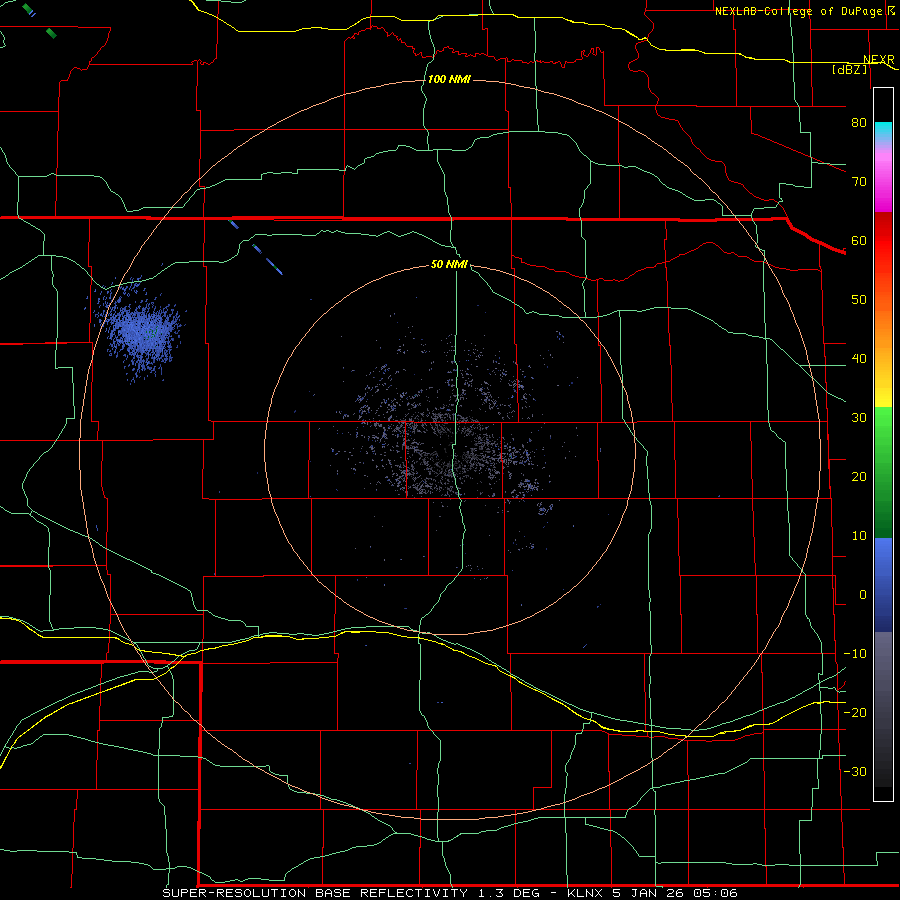The height and width of the screenshot is (900, 900).
Task: Click the 0 value on the dBZ scale
Action: point(863,595)
